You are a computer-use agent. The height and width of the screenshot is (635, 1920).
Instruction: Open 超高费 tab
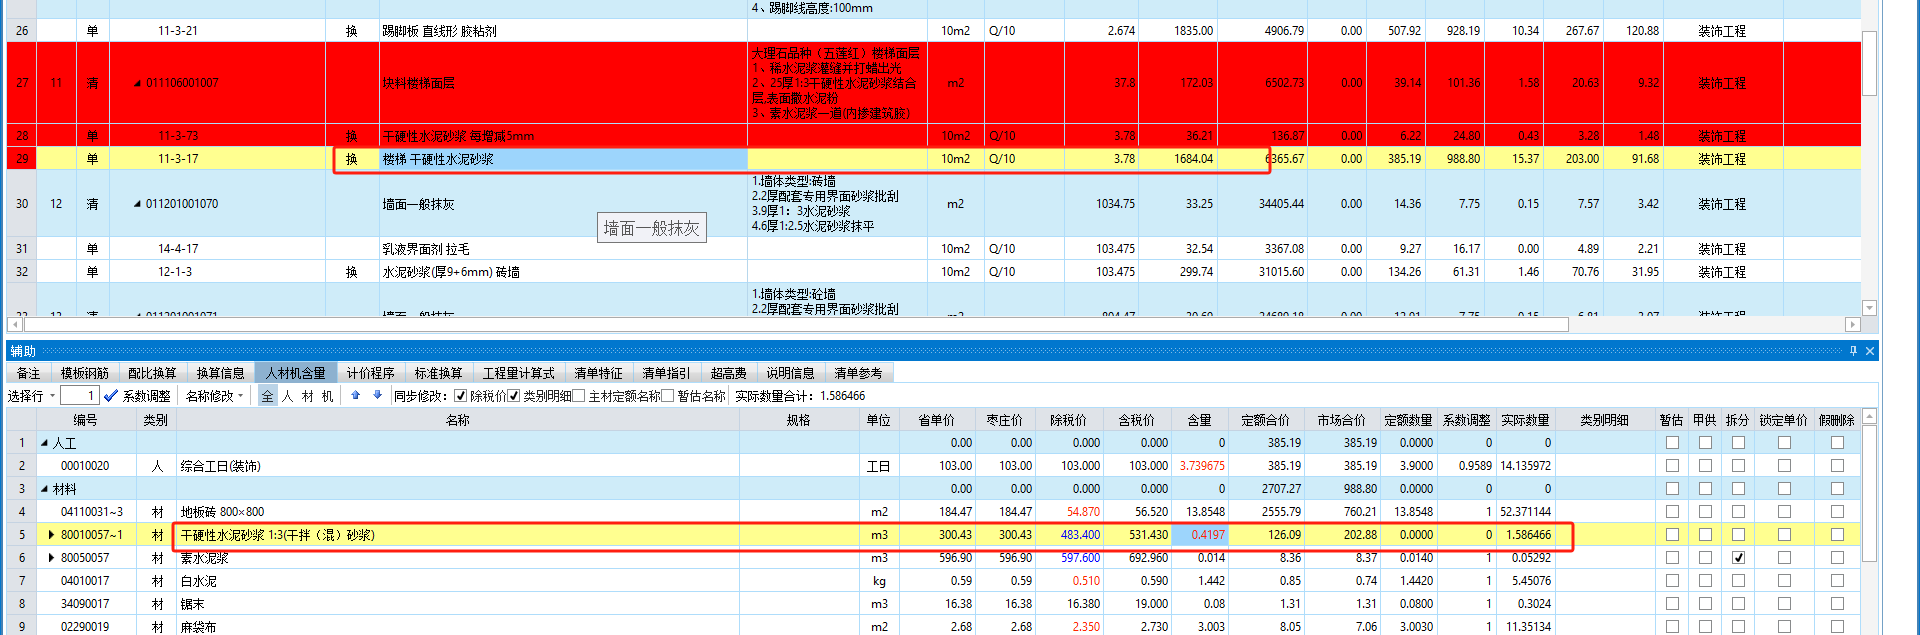[729, 373]
